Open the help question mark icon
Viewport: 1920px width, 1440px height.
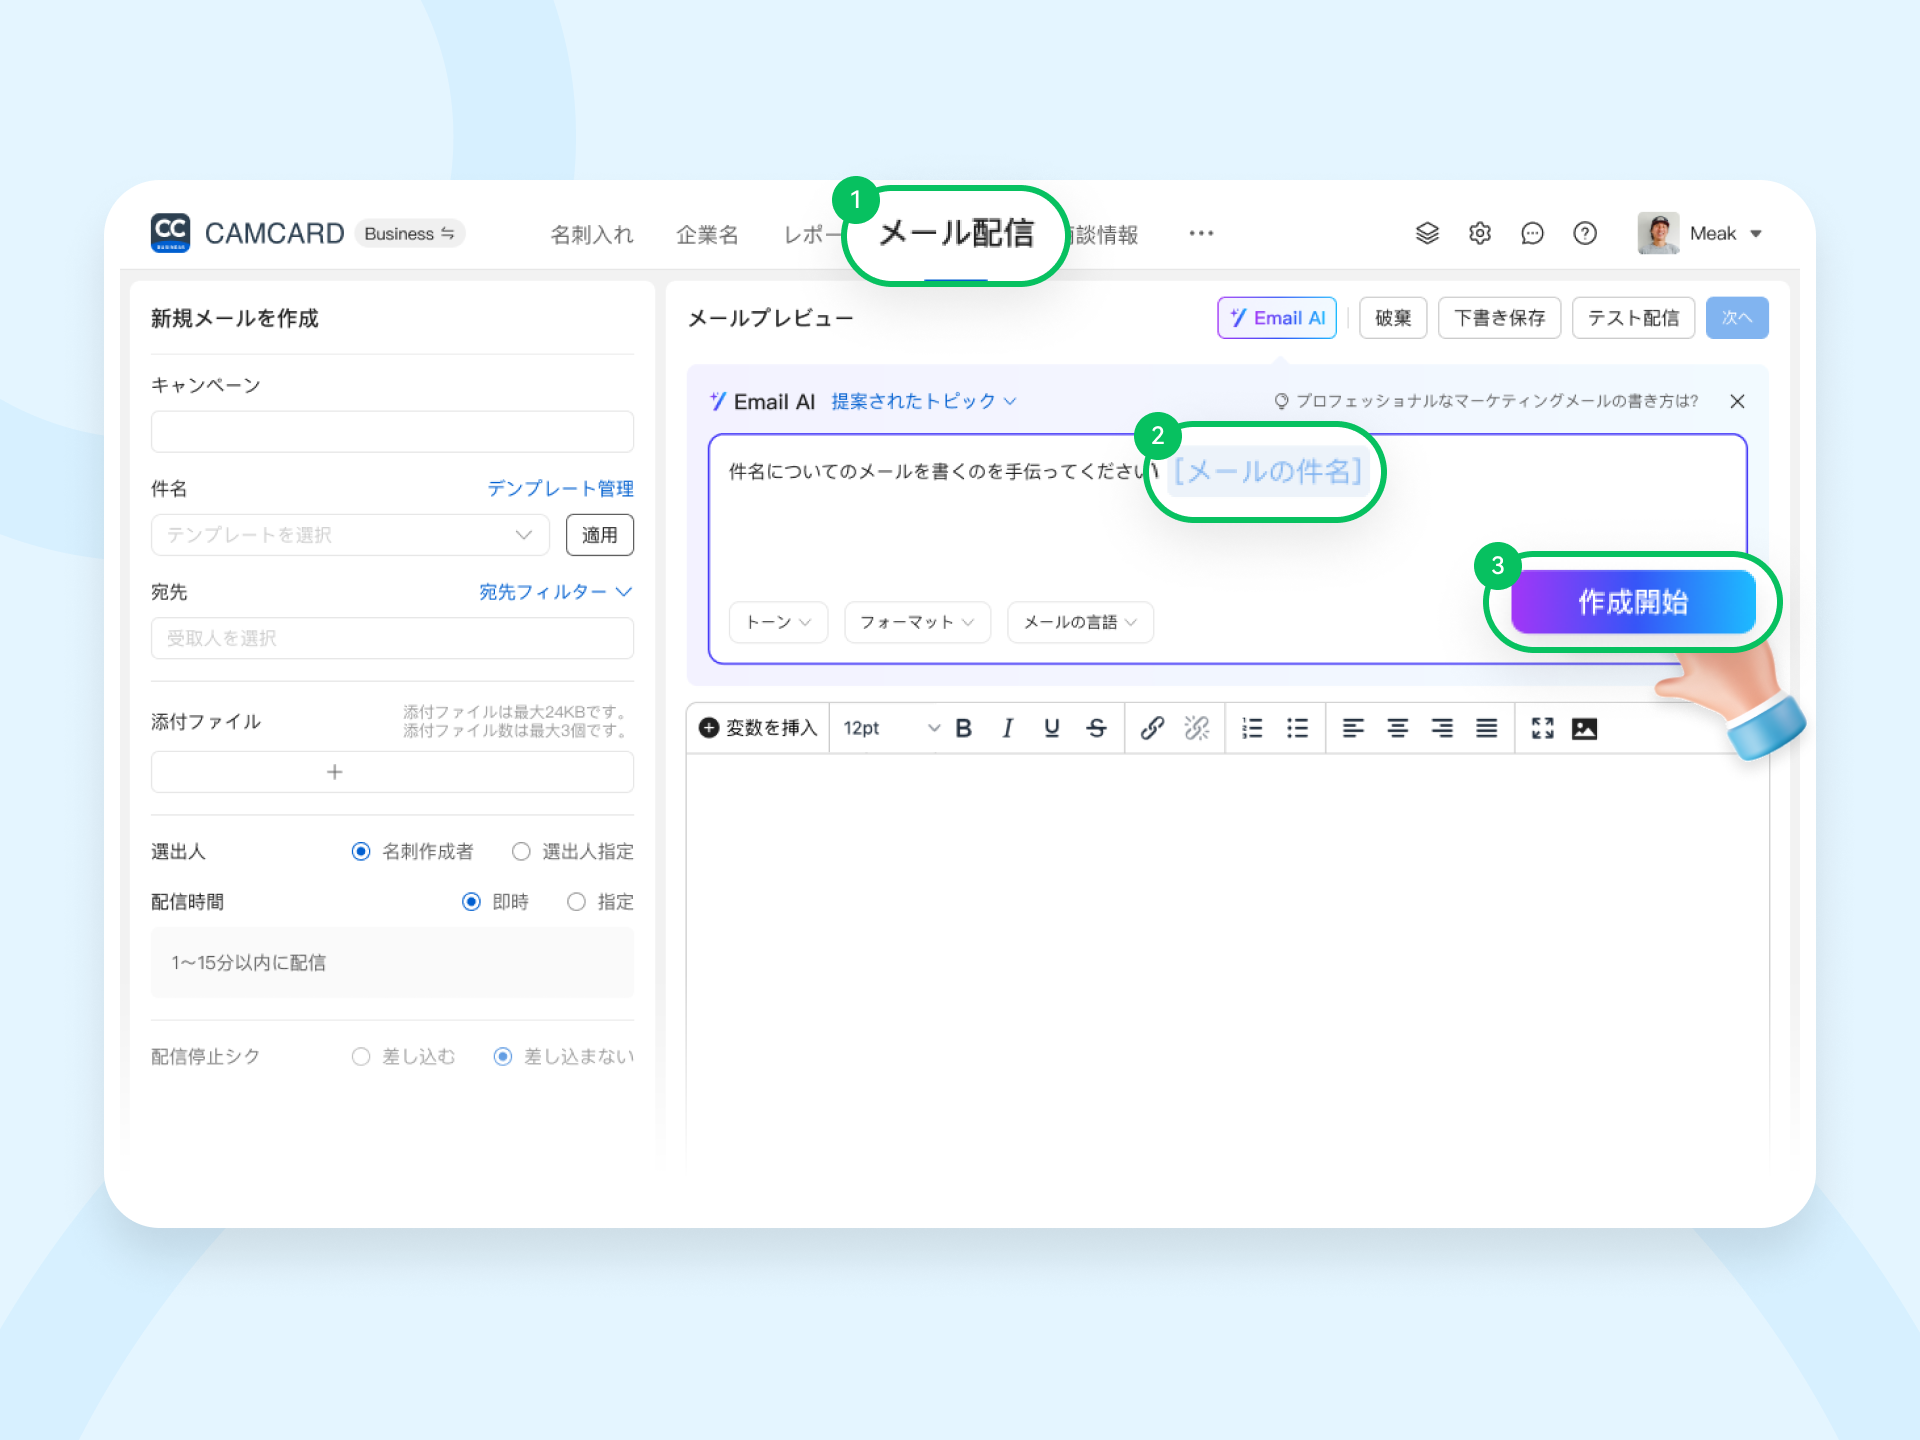(x=1584, y=233)
